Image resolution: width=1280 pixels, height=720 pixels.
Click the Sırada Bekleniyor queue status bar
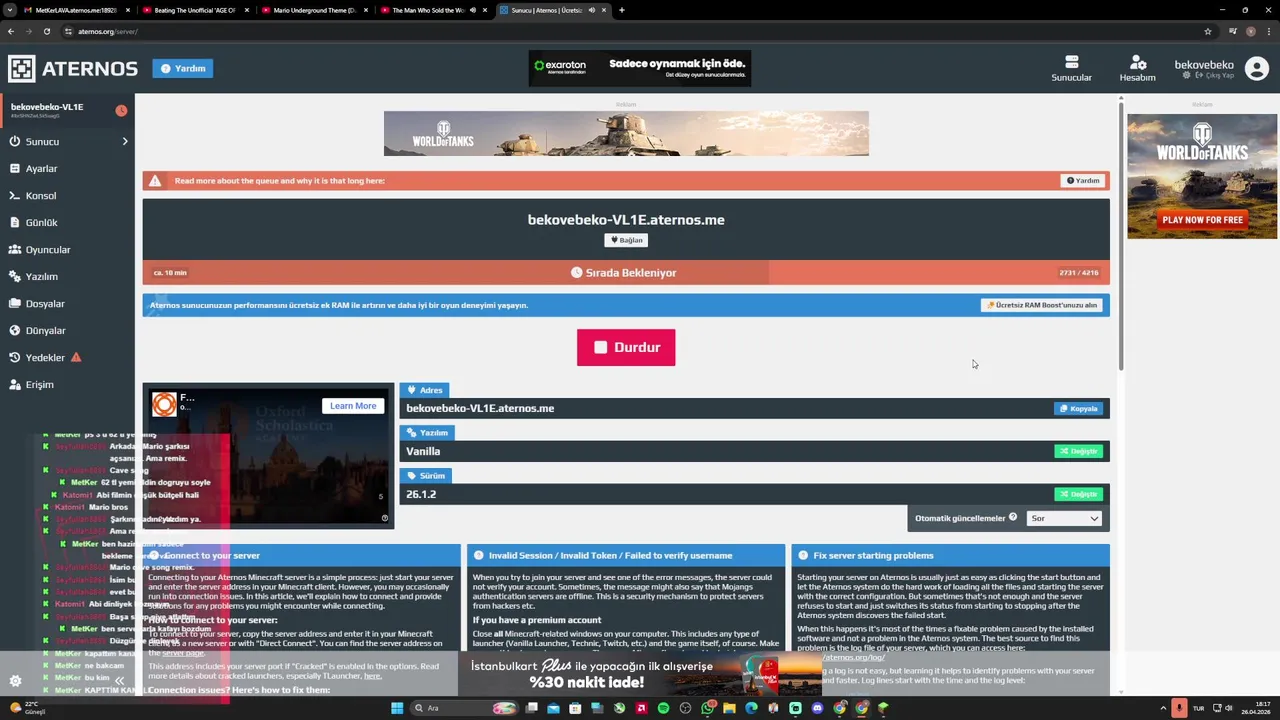tap(626, 272)
